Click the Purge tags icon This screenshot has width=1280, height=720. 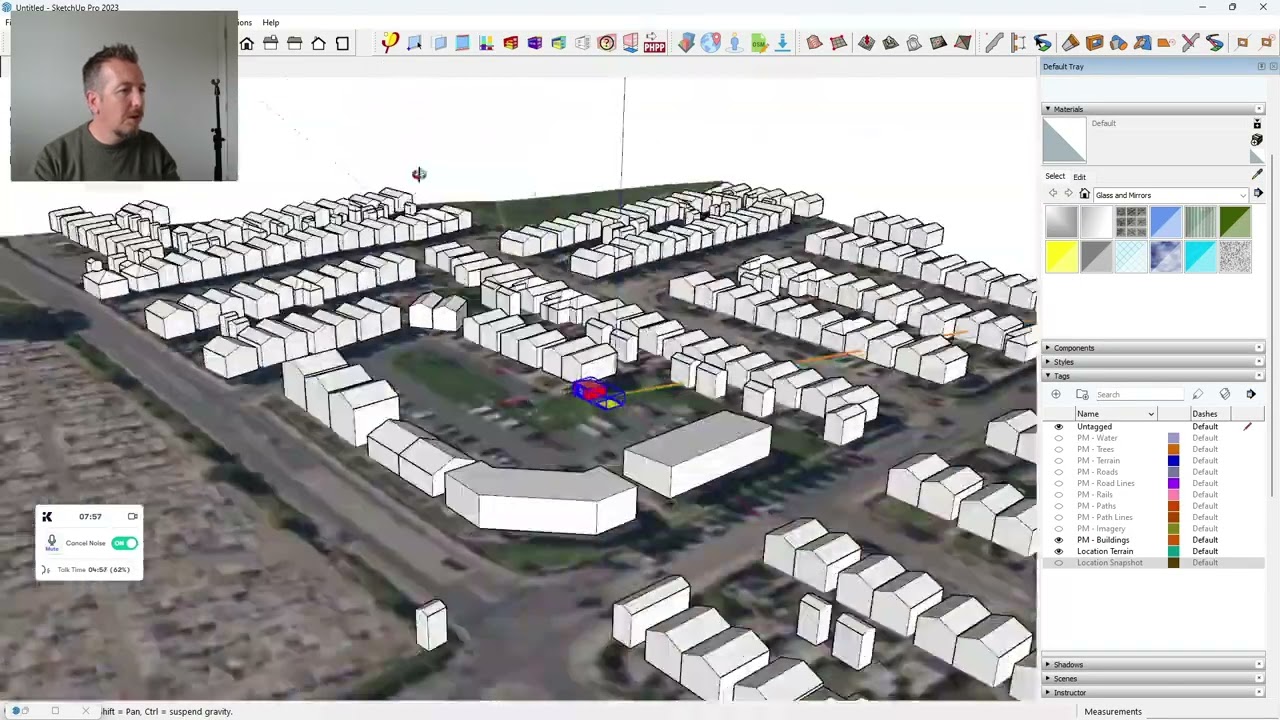tap(1225, 395)
